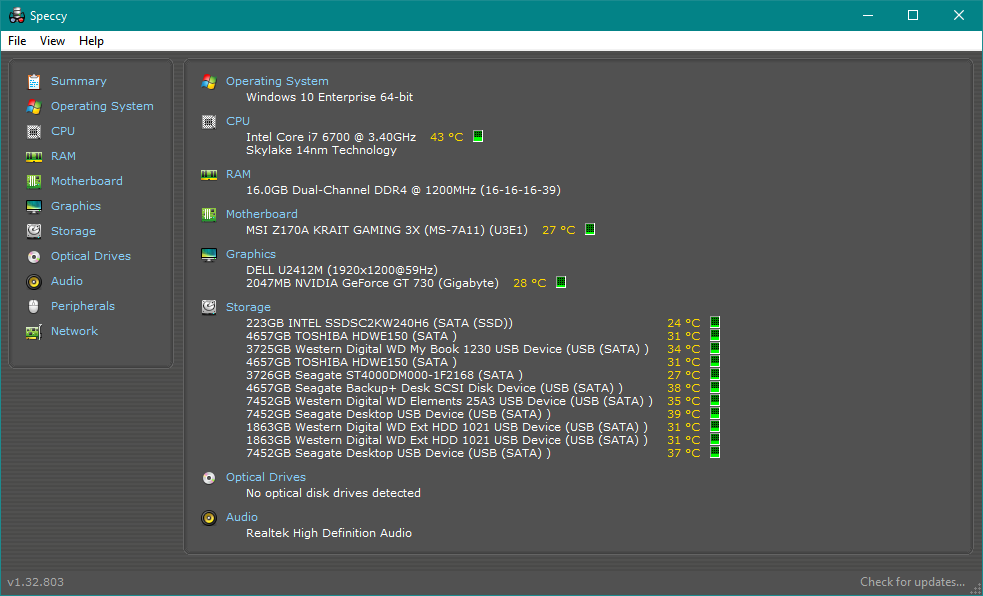Click the RAM heading link in main panel

(238, 174)
